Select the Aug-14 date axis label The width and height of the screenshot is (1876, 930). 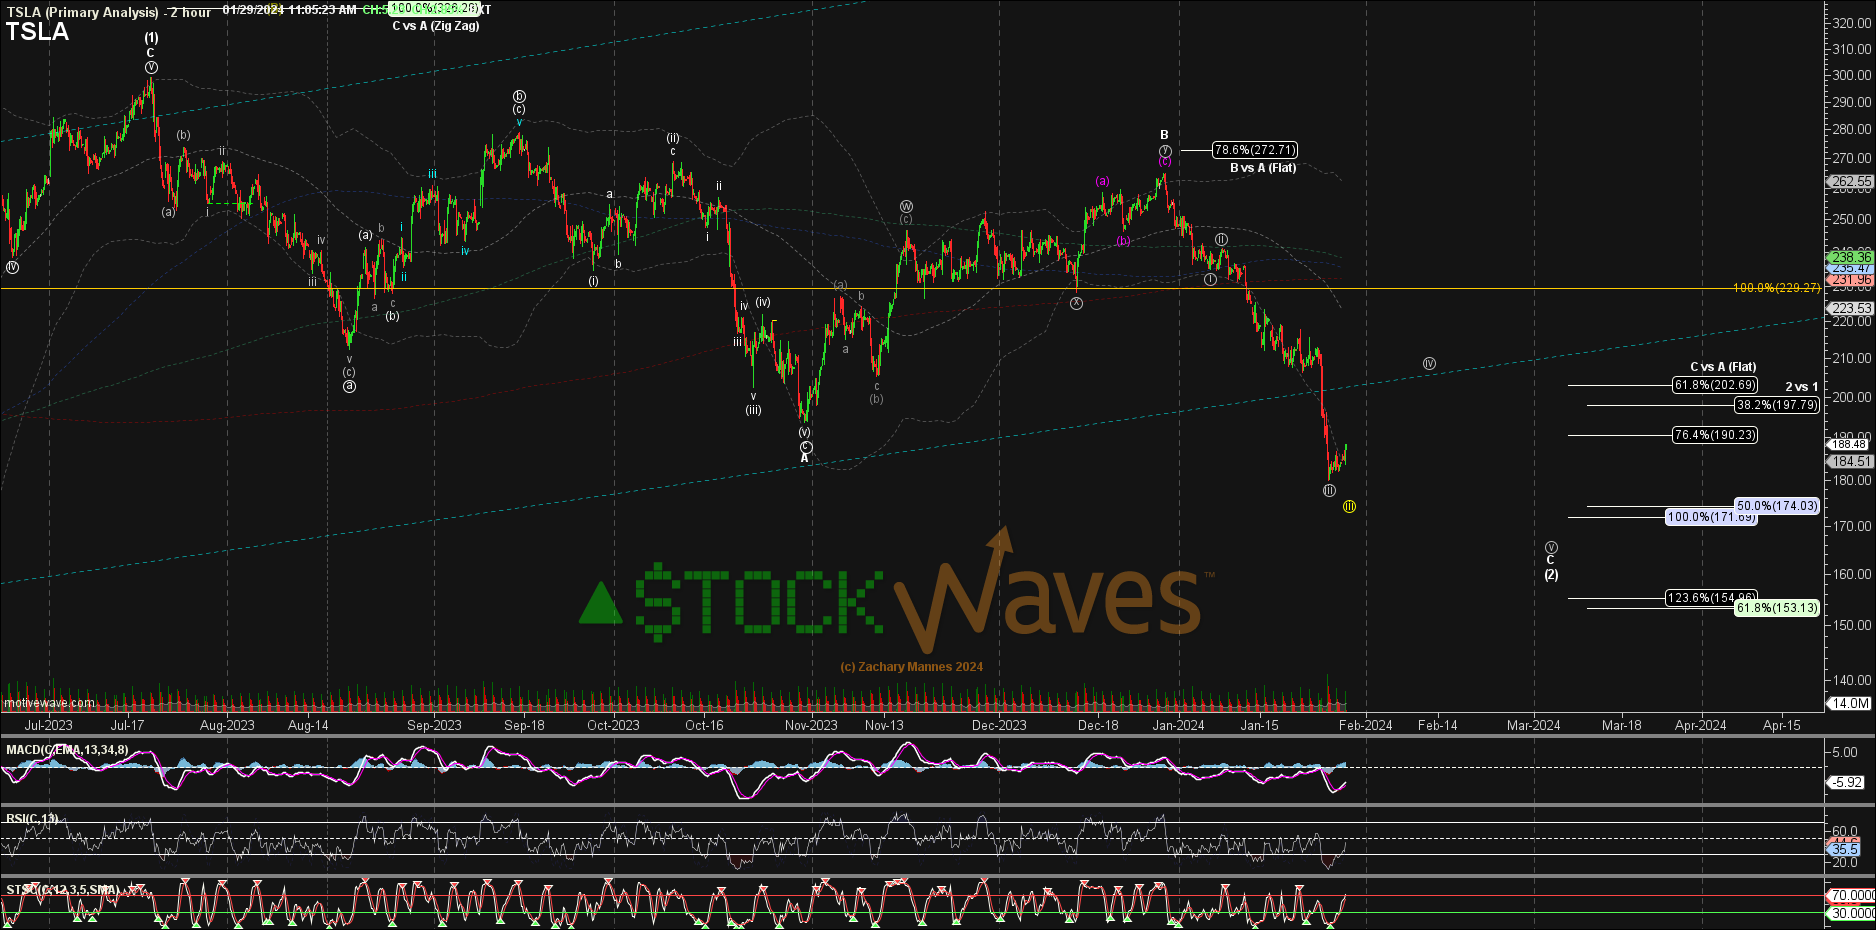[x=308, y=725]
